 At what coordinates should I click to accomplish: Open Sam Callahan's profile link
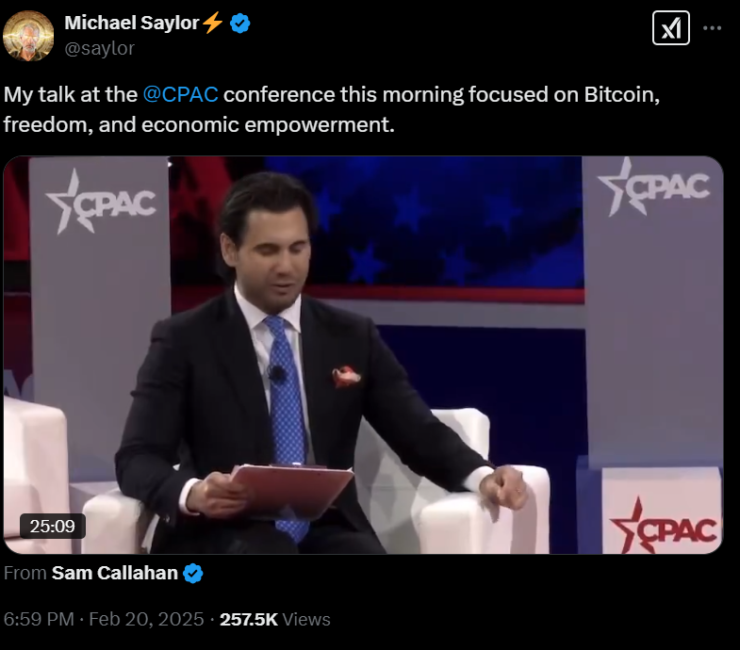click(115, 573)
